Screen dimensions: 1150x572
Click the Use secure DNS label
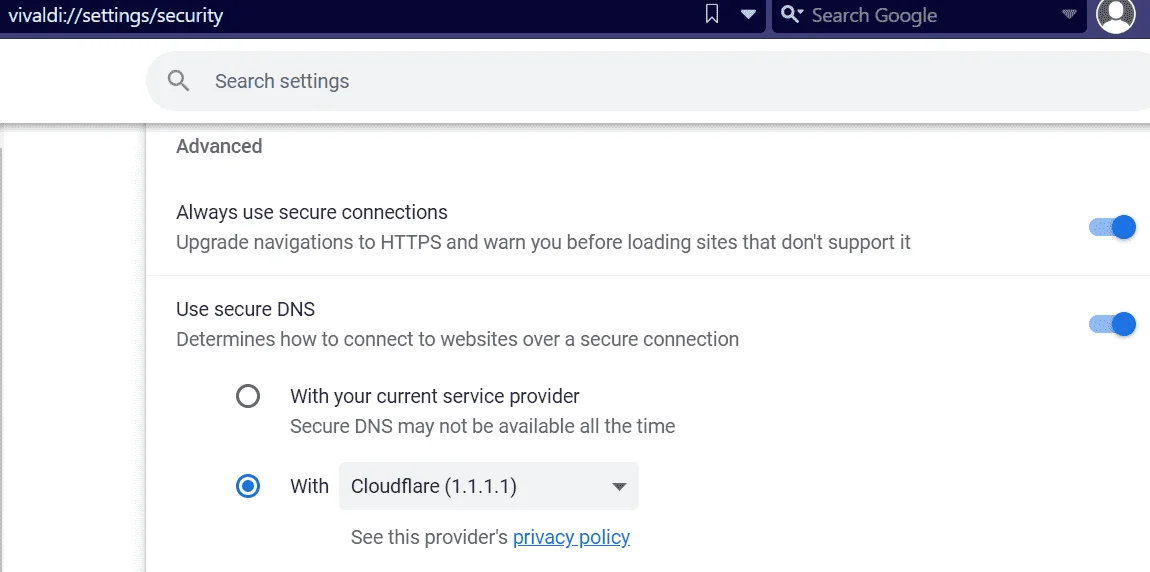(x=246, y=309)
